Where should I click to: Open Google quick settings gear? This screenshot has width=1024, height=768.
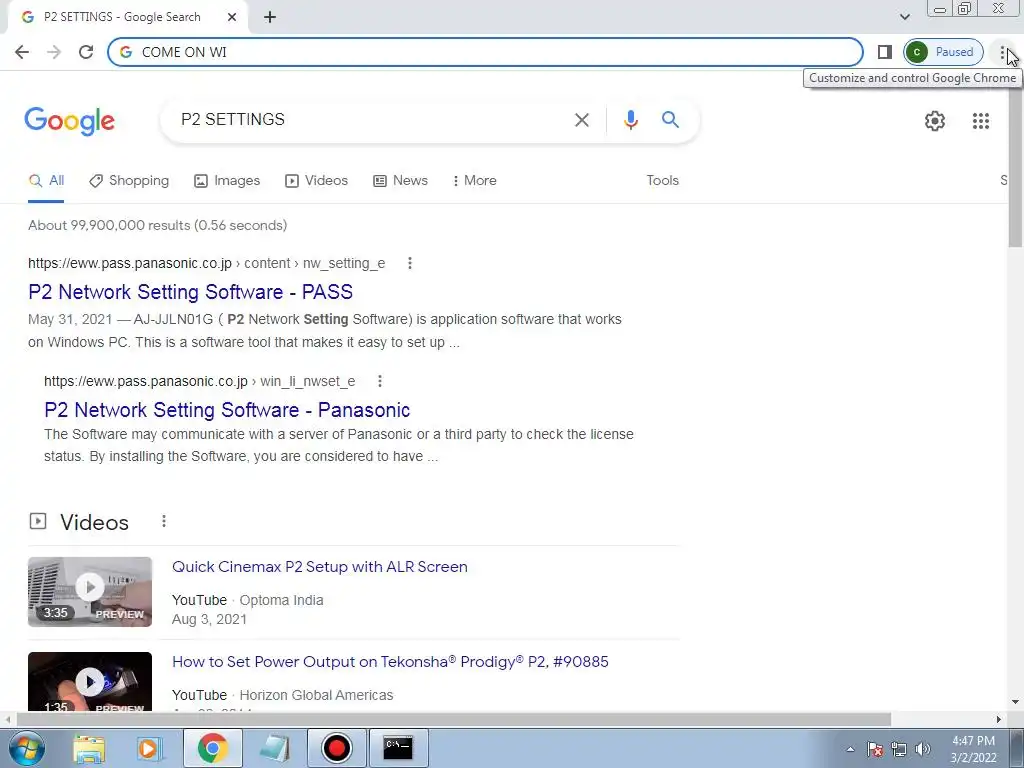pyautogui.click(x=935, y=121)
